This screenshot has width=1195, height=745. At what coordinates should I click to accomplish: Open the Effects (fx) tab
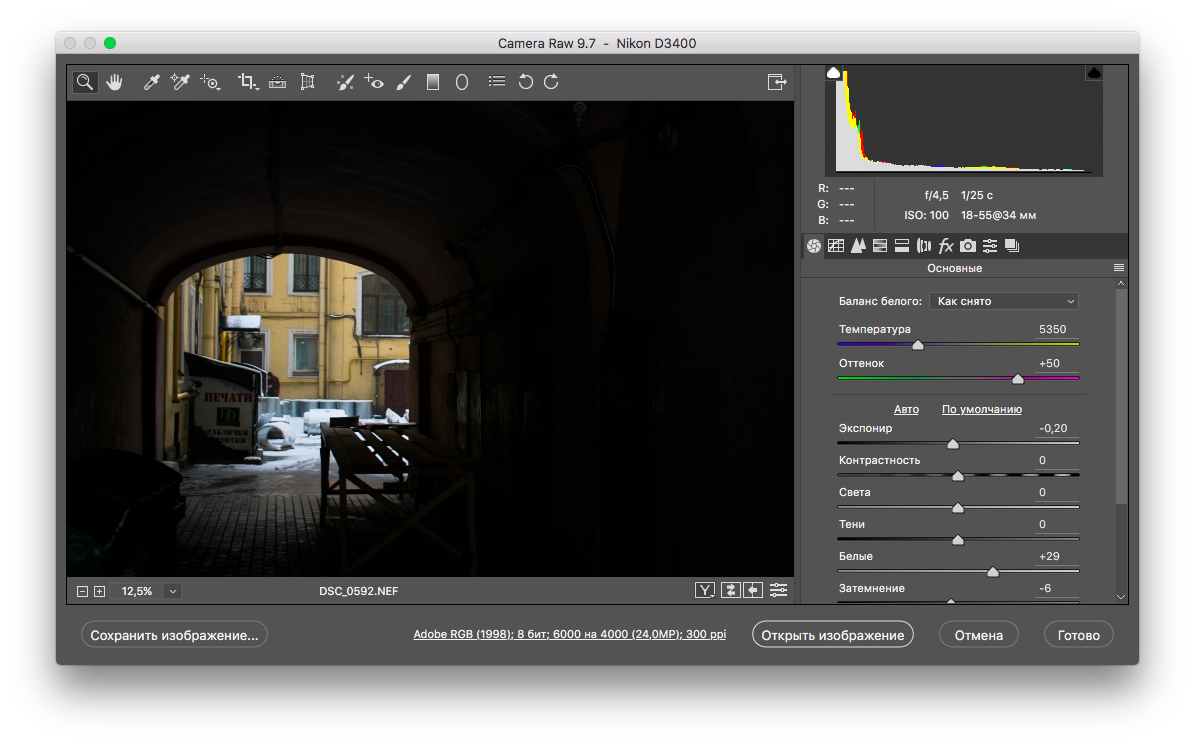coord(946,246)
